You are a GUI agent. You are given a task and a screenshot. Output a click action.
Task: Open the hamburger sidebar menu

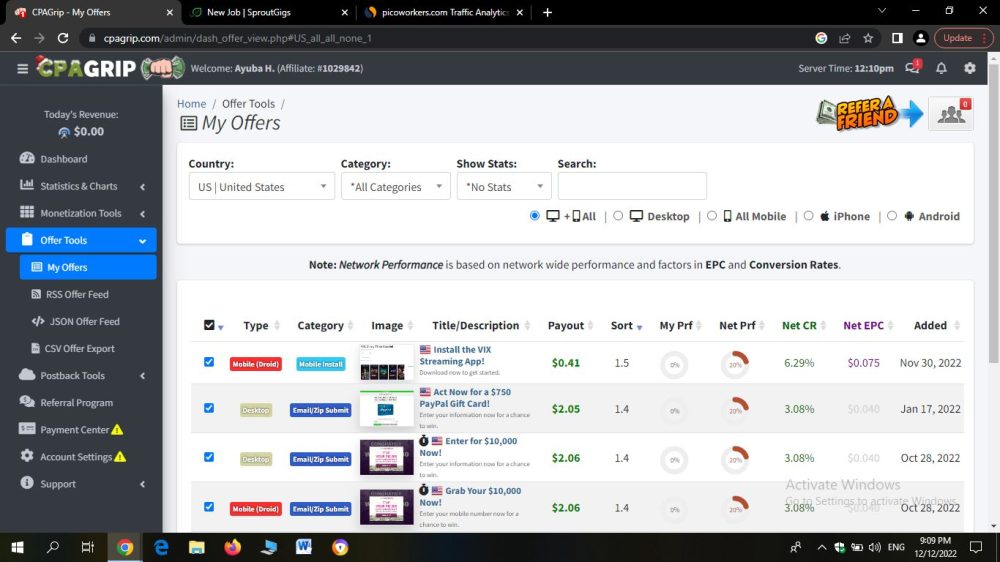(x=22, y=68)
